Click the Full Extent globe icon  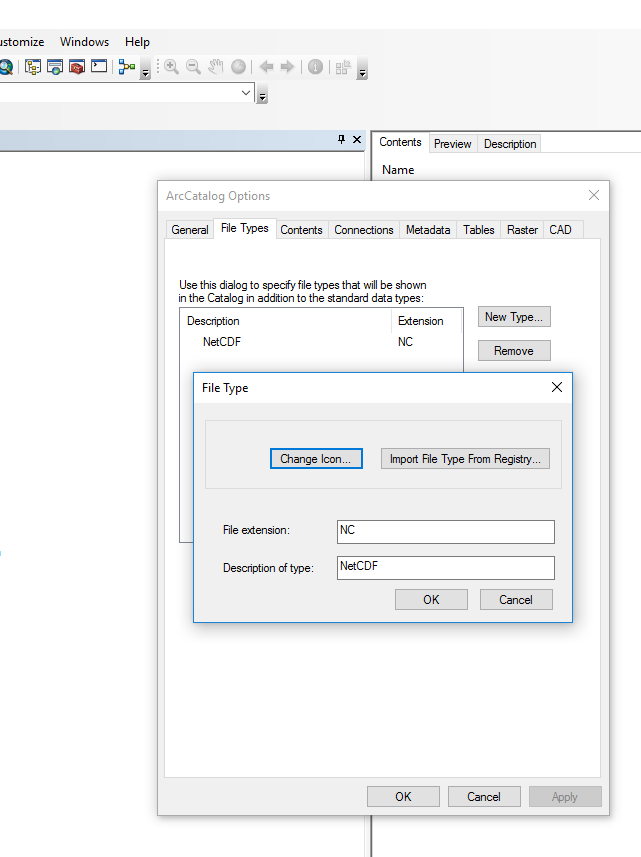(238, 67)
